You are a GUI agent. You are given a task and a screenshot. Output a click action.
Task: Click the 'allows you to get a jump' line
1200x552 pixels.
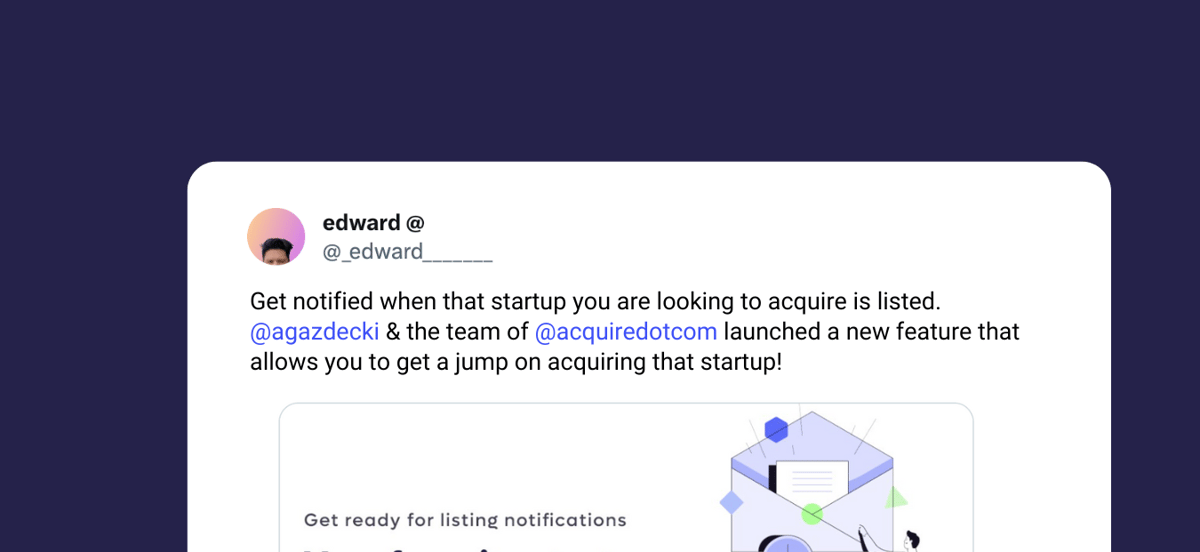pyautogui.click(x=516, y=361)
